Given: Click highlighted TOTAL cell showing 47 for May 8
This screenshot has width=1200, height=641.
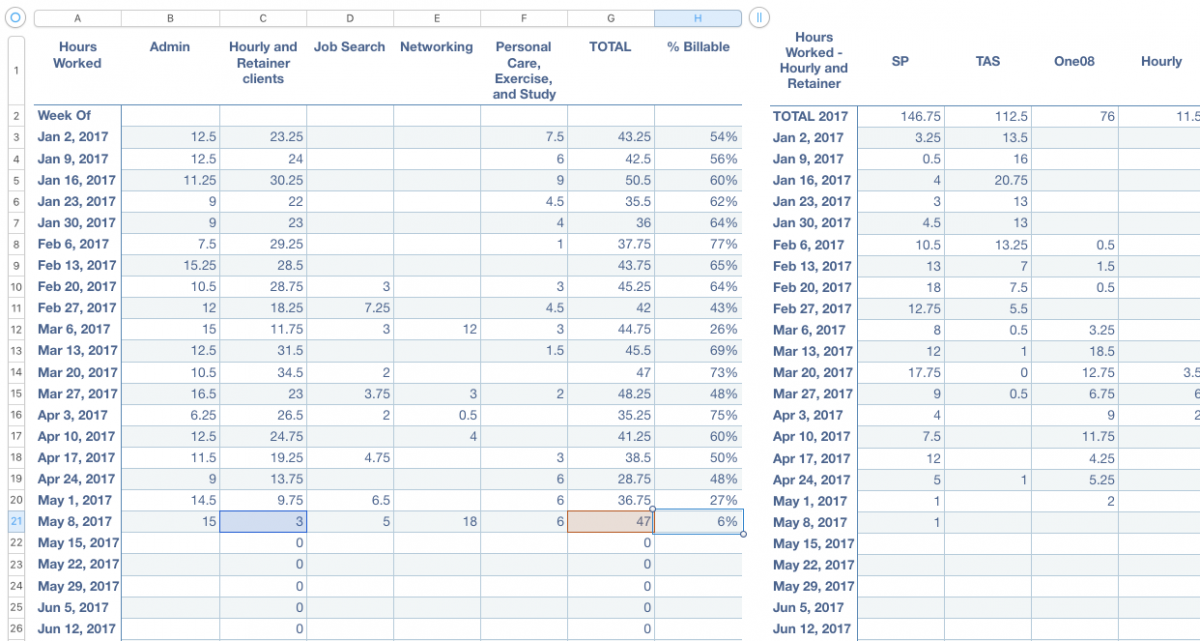Looking at the screenshot, I should coord(611,521).
